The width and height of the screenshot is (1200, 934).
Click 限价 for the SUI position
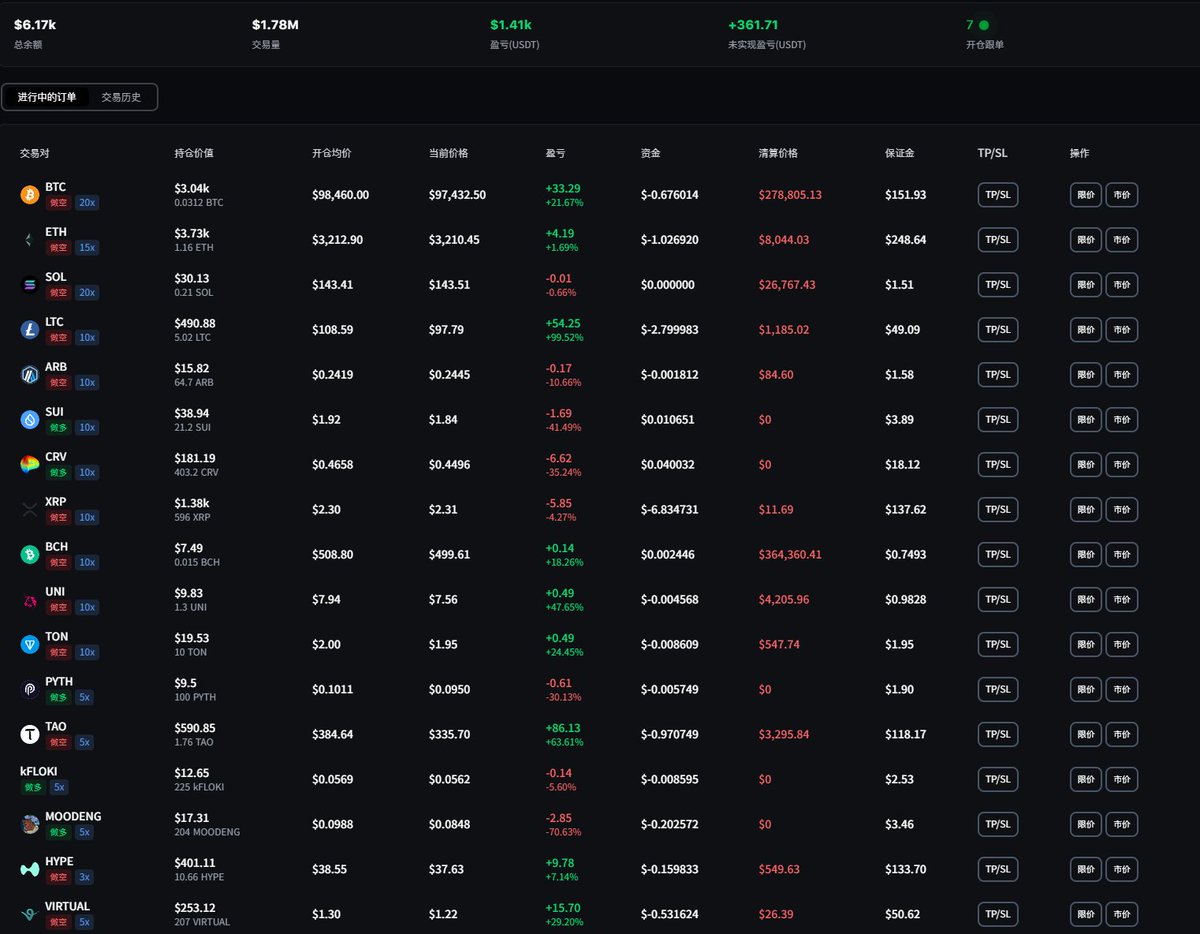pos(1086,420)
